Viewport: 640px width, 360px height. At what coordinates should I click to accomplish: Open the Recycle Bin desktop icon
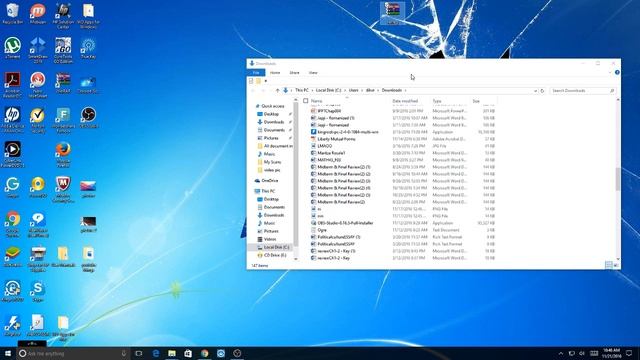(x=13, y=13)
